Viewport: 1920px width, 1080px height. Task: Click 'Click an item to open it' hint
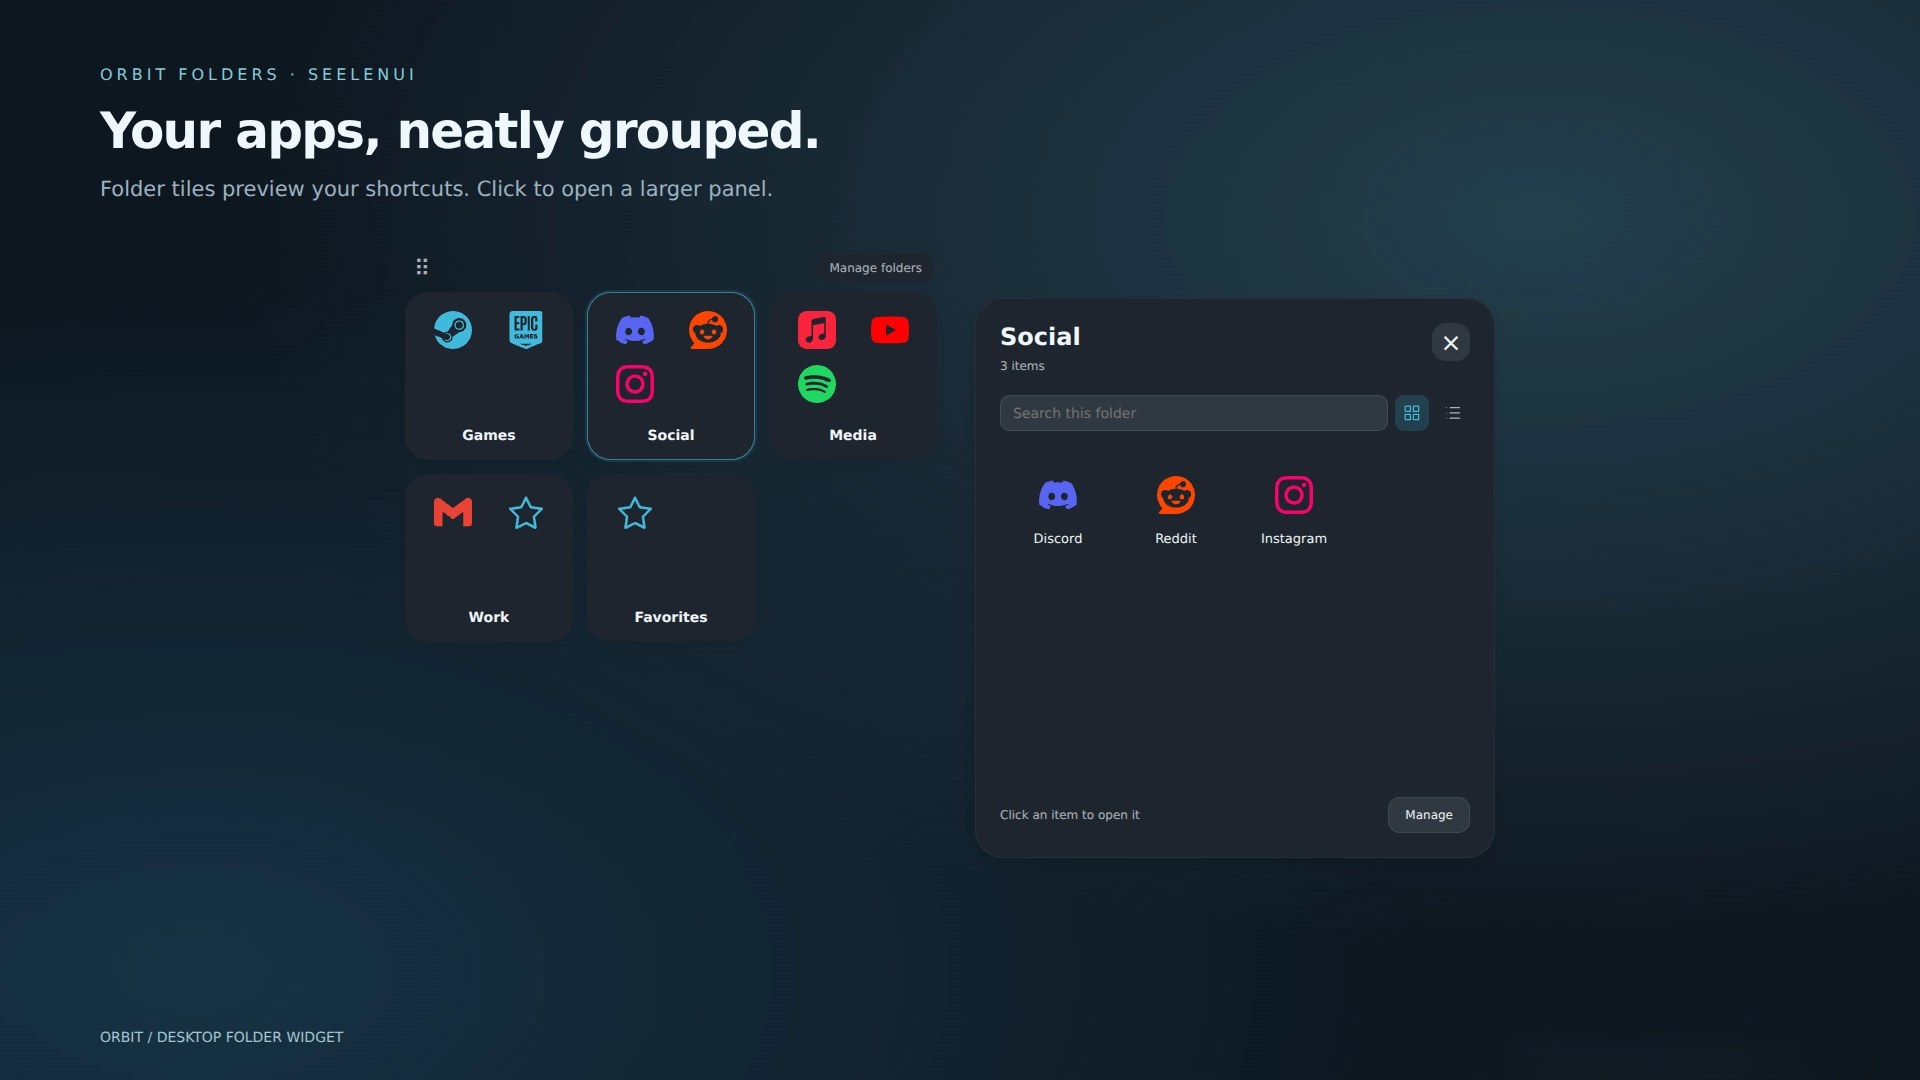point(1070,815)
